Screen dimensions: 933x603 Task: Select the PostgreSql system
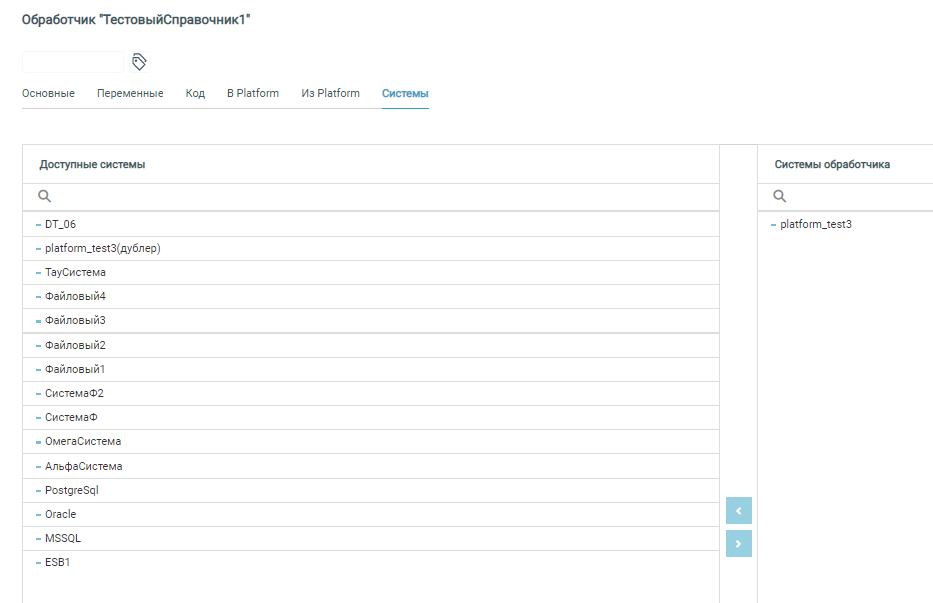coord(72,490)
